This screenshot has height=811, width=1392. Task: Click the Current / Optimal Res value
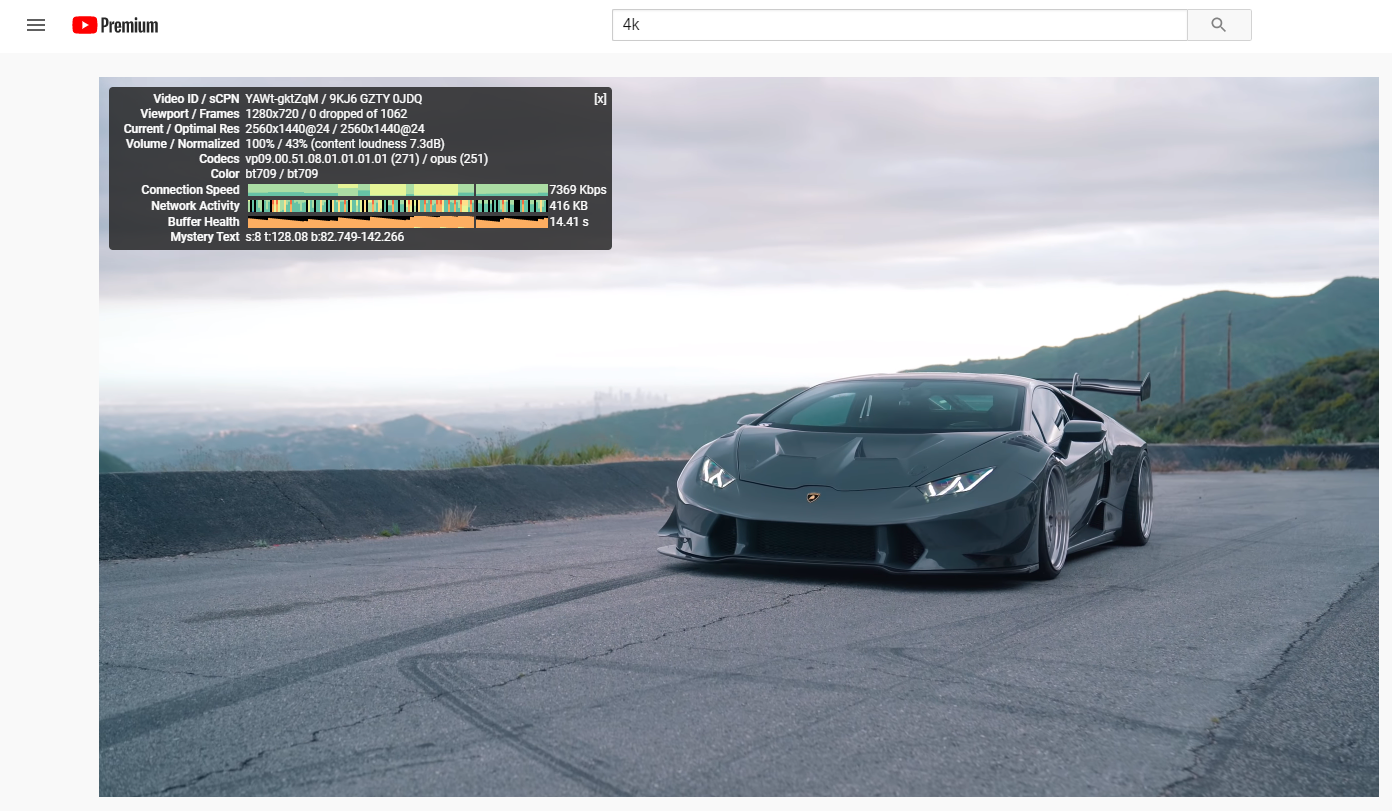coord(335,129)
